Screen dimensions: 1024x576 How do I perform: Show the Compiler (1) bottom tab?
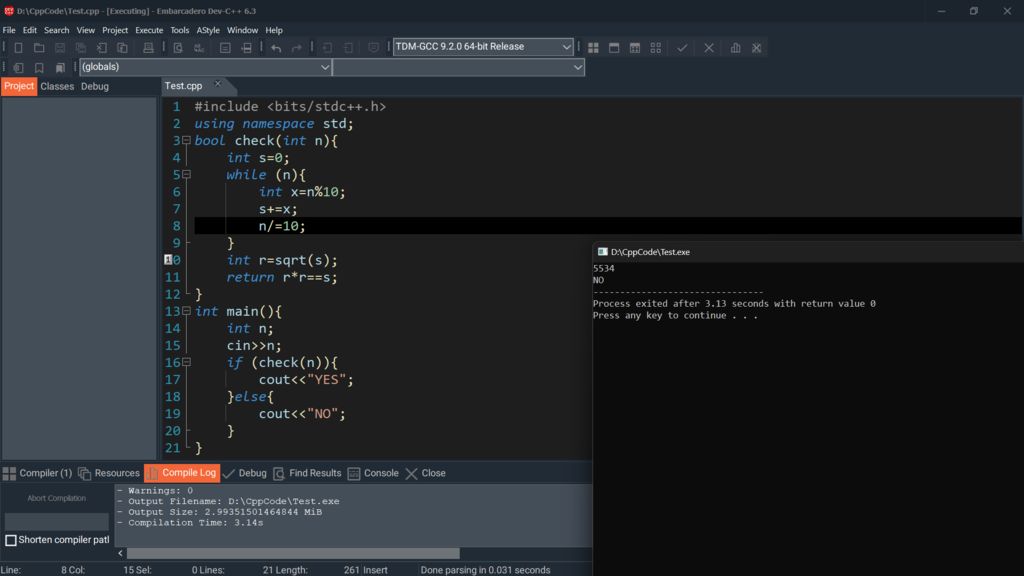click(x=37, y=473)
